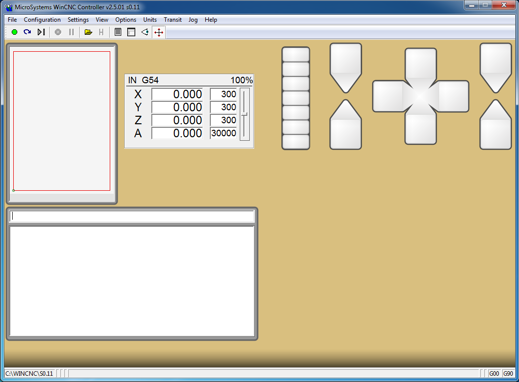Screen dimensions: 519x382
Task: Click the viewer eye icon
Action: click(x=145, y=32)
